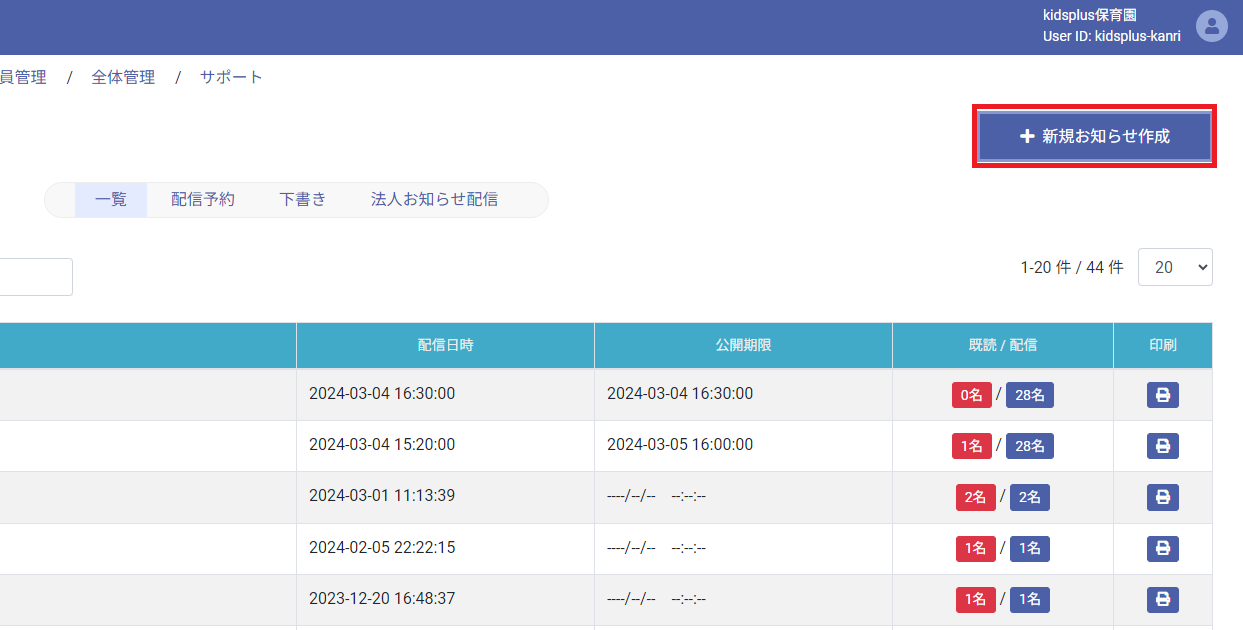Image resolution: width=1243 pixels, height=630 pixels.
Task: Click the 印刷 column header
Action: pos(1163,345)
